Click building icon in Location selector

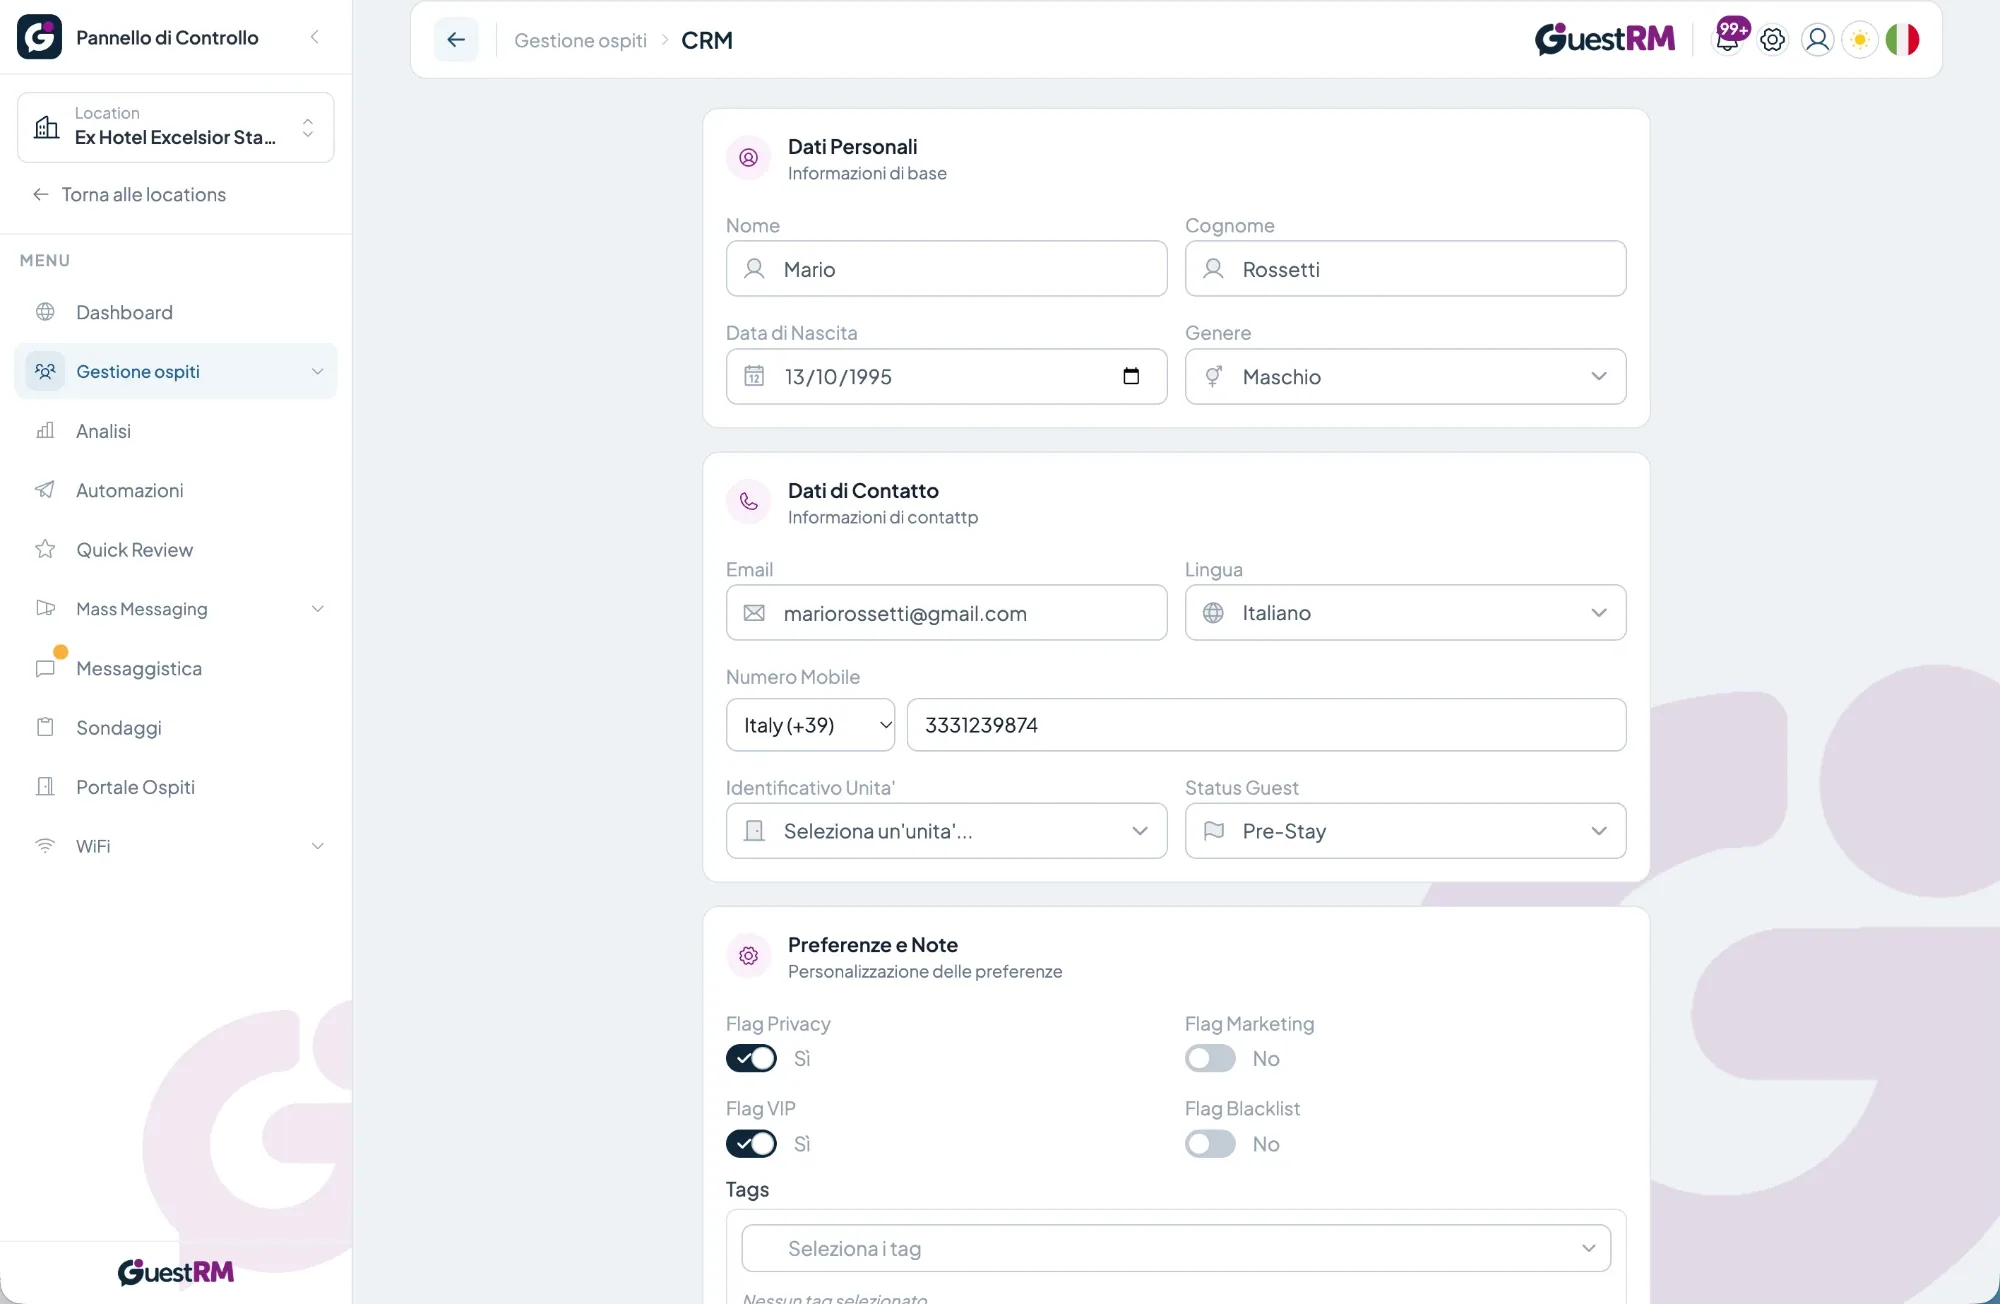pos(47,127)
